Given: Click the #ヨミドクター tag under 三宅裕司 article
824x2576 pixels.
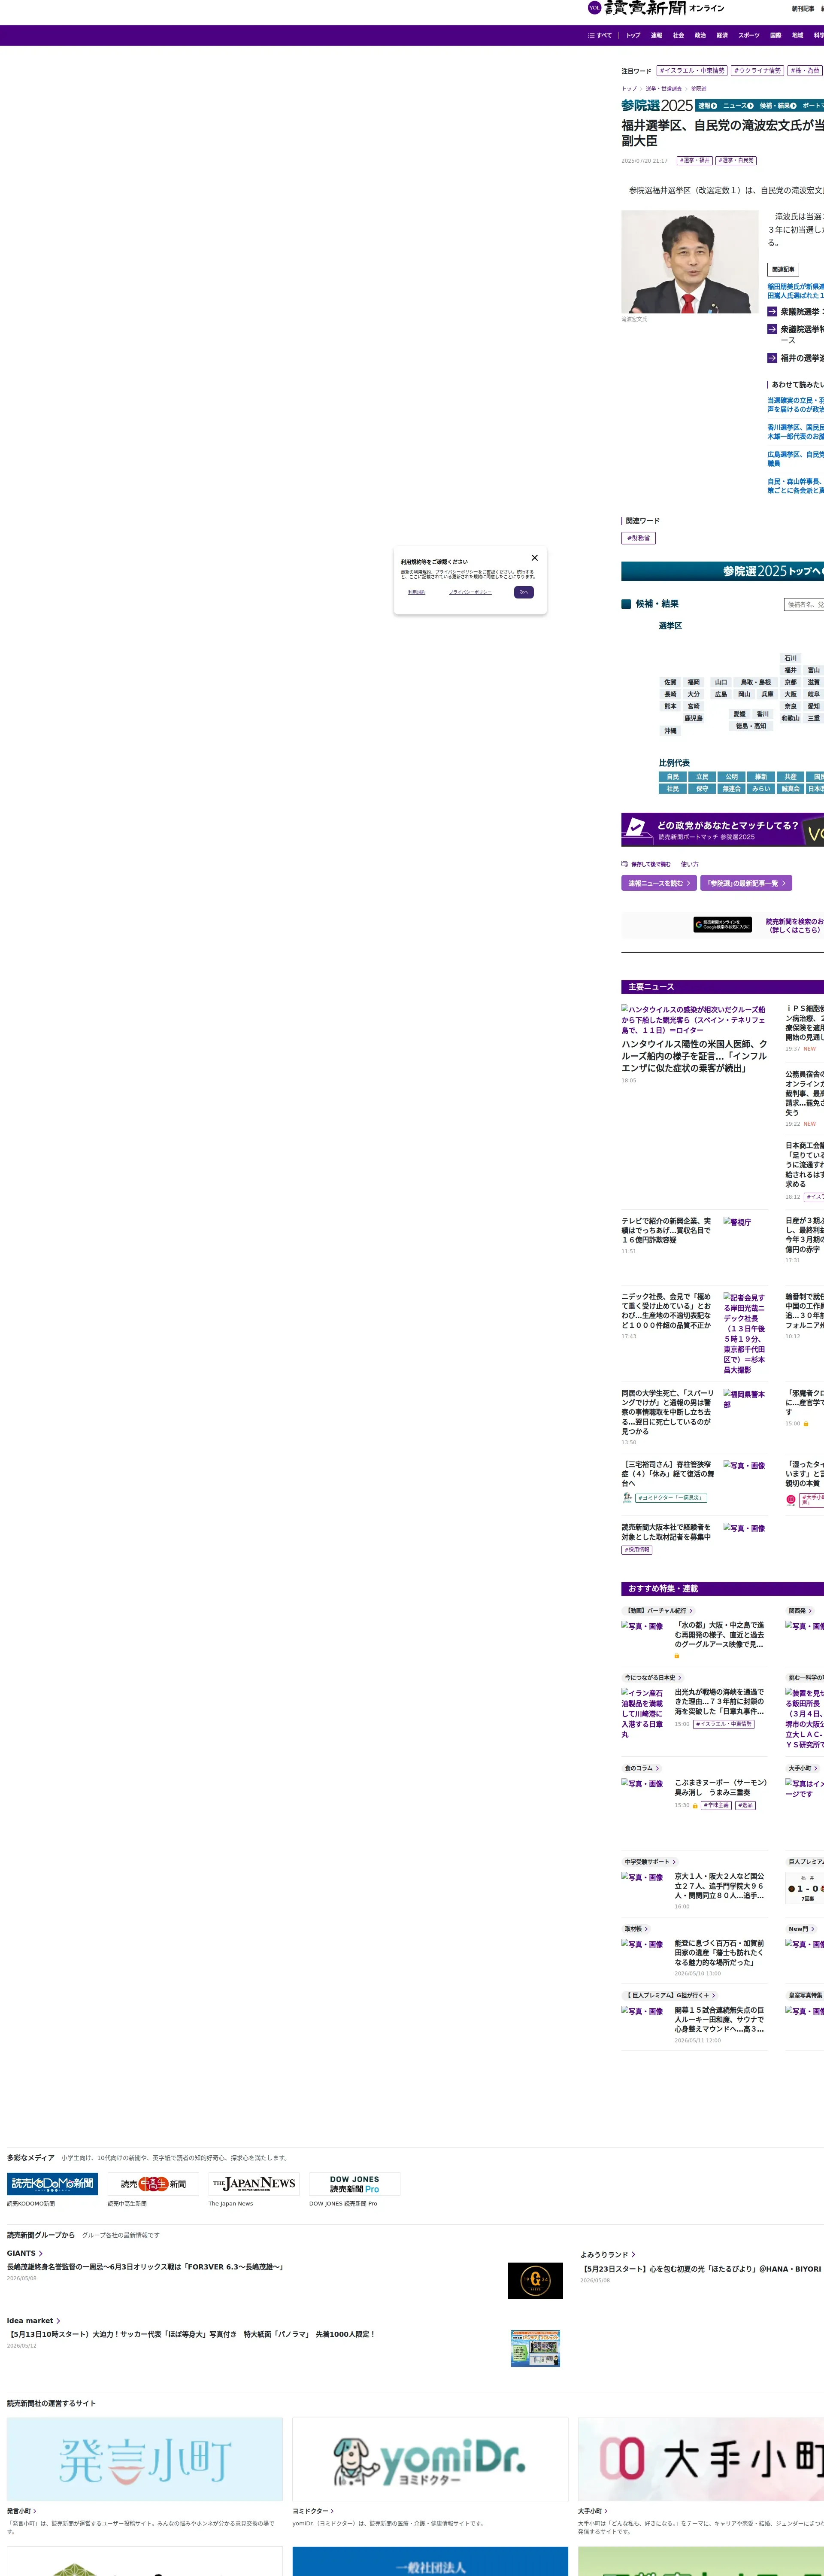Looking at the screenshot, I should 671,1498.
